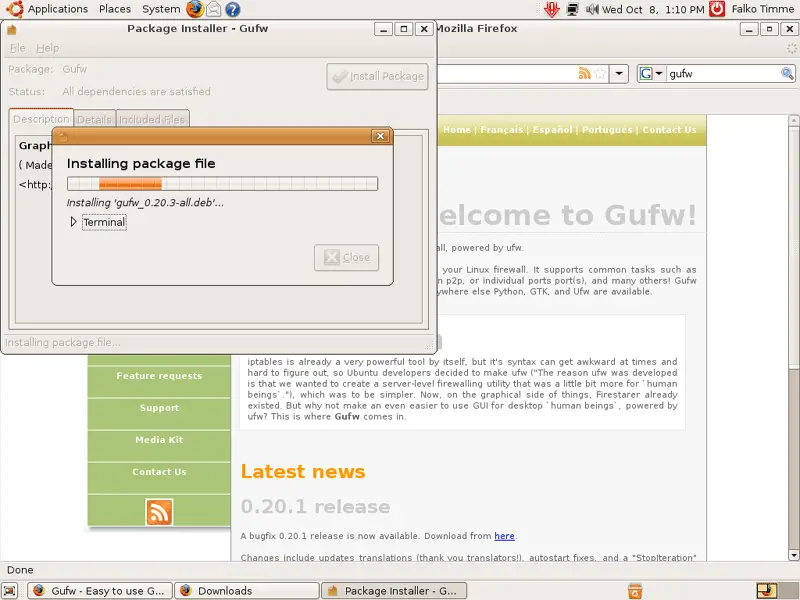The image size is (800, 600).
Task: Open the Português language link
Action: (x=607, y=130)
